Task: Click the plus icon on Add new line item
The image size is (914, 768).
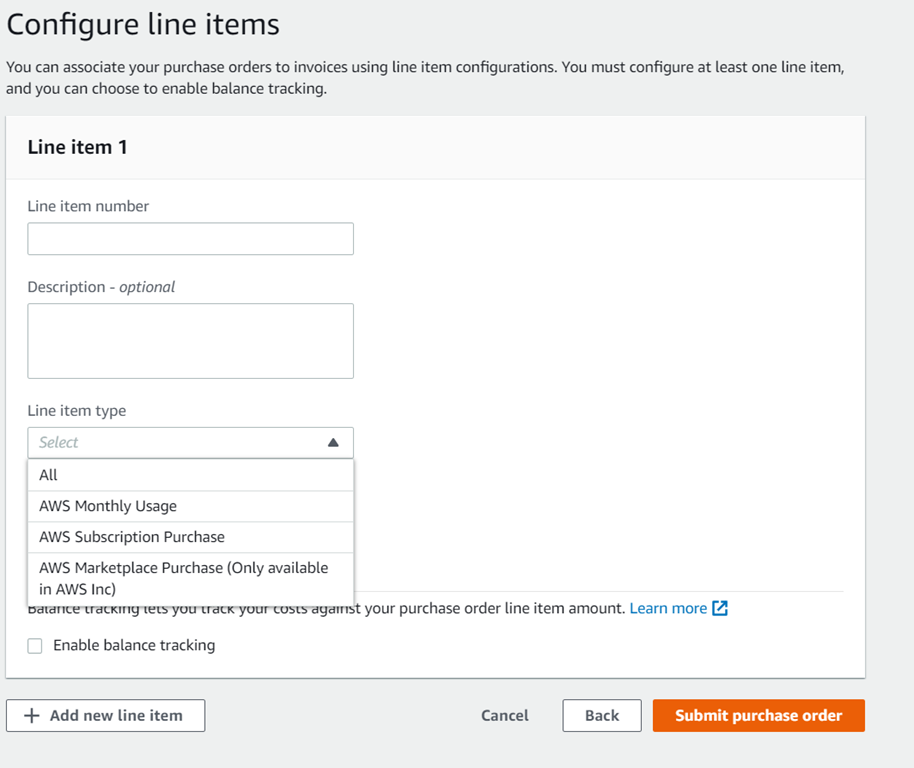Action: click(x=32, y=716)
